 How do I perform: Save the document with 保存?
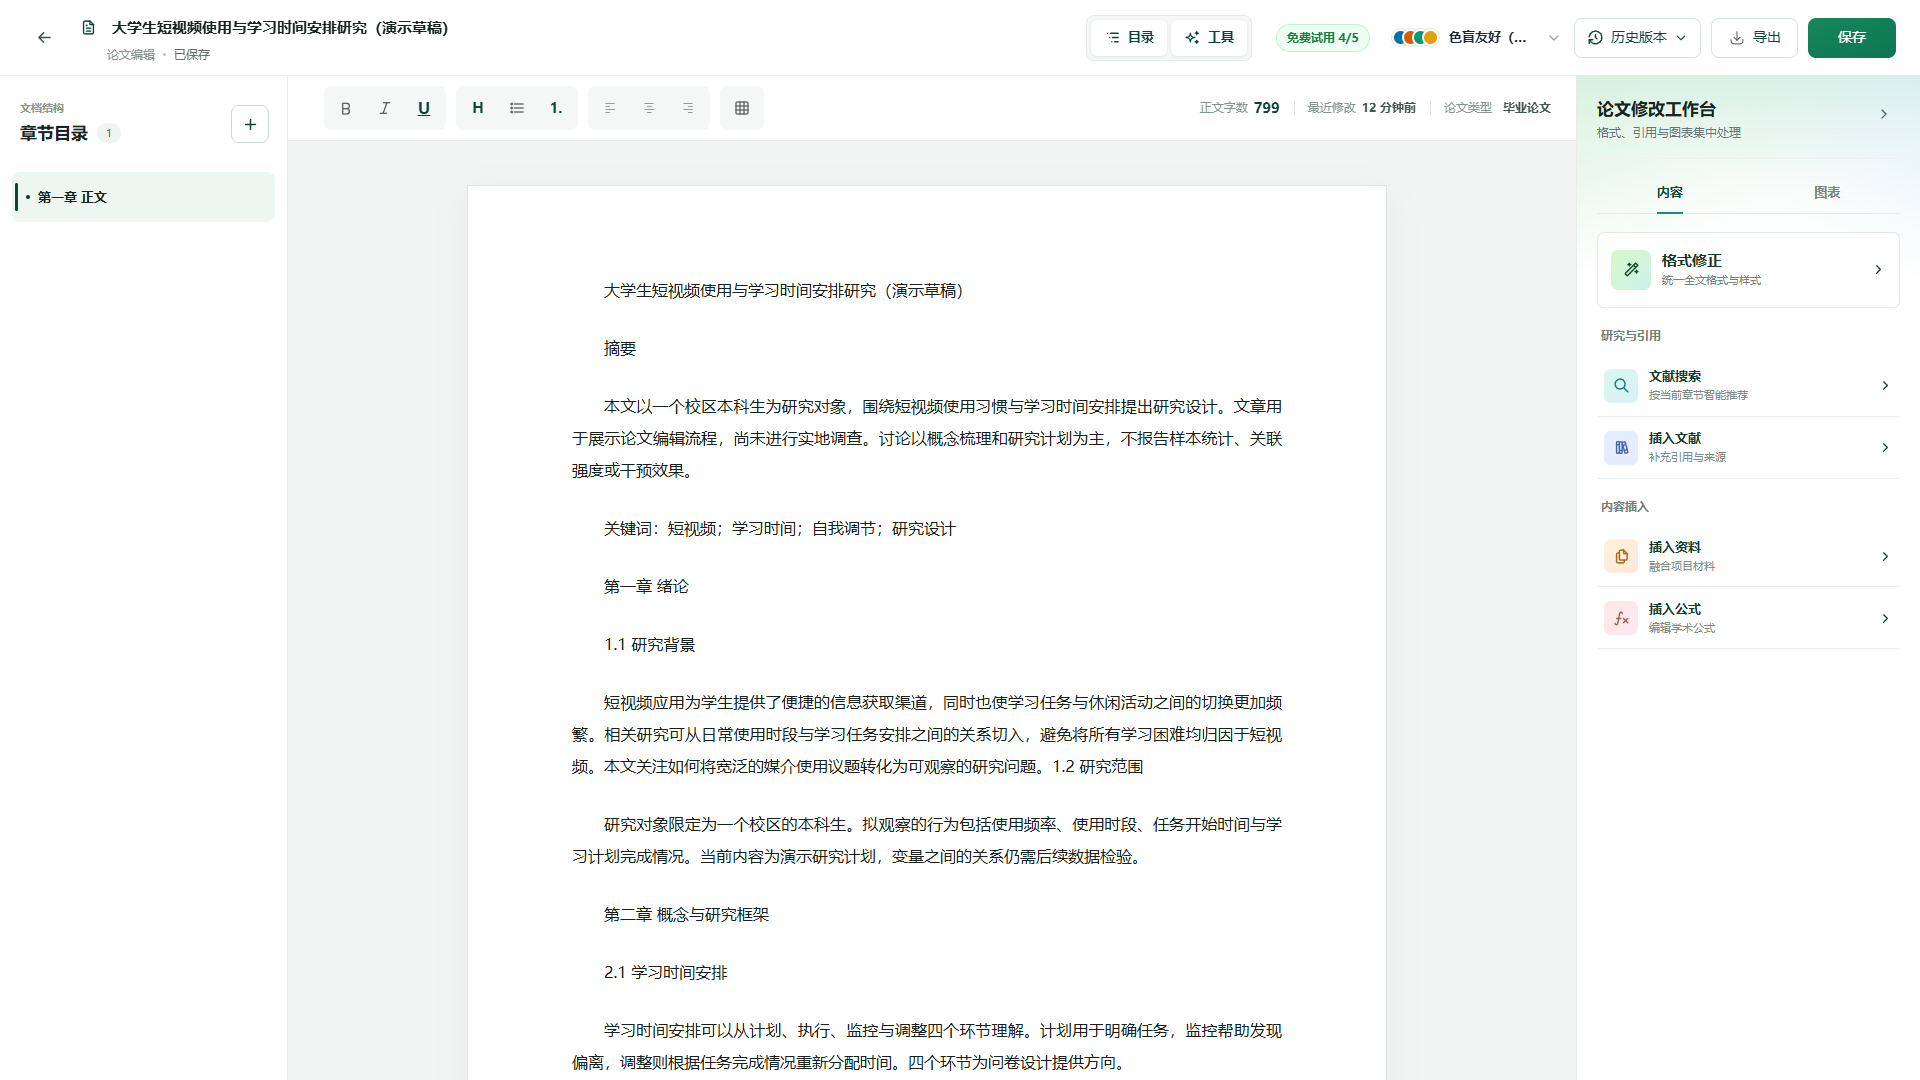click(x=1851, y=37)
